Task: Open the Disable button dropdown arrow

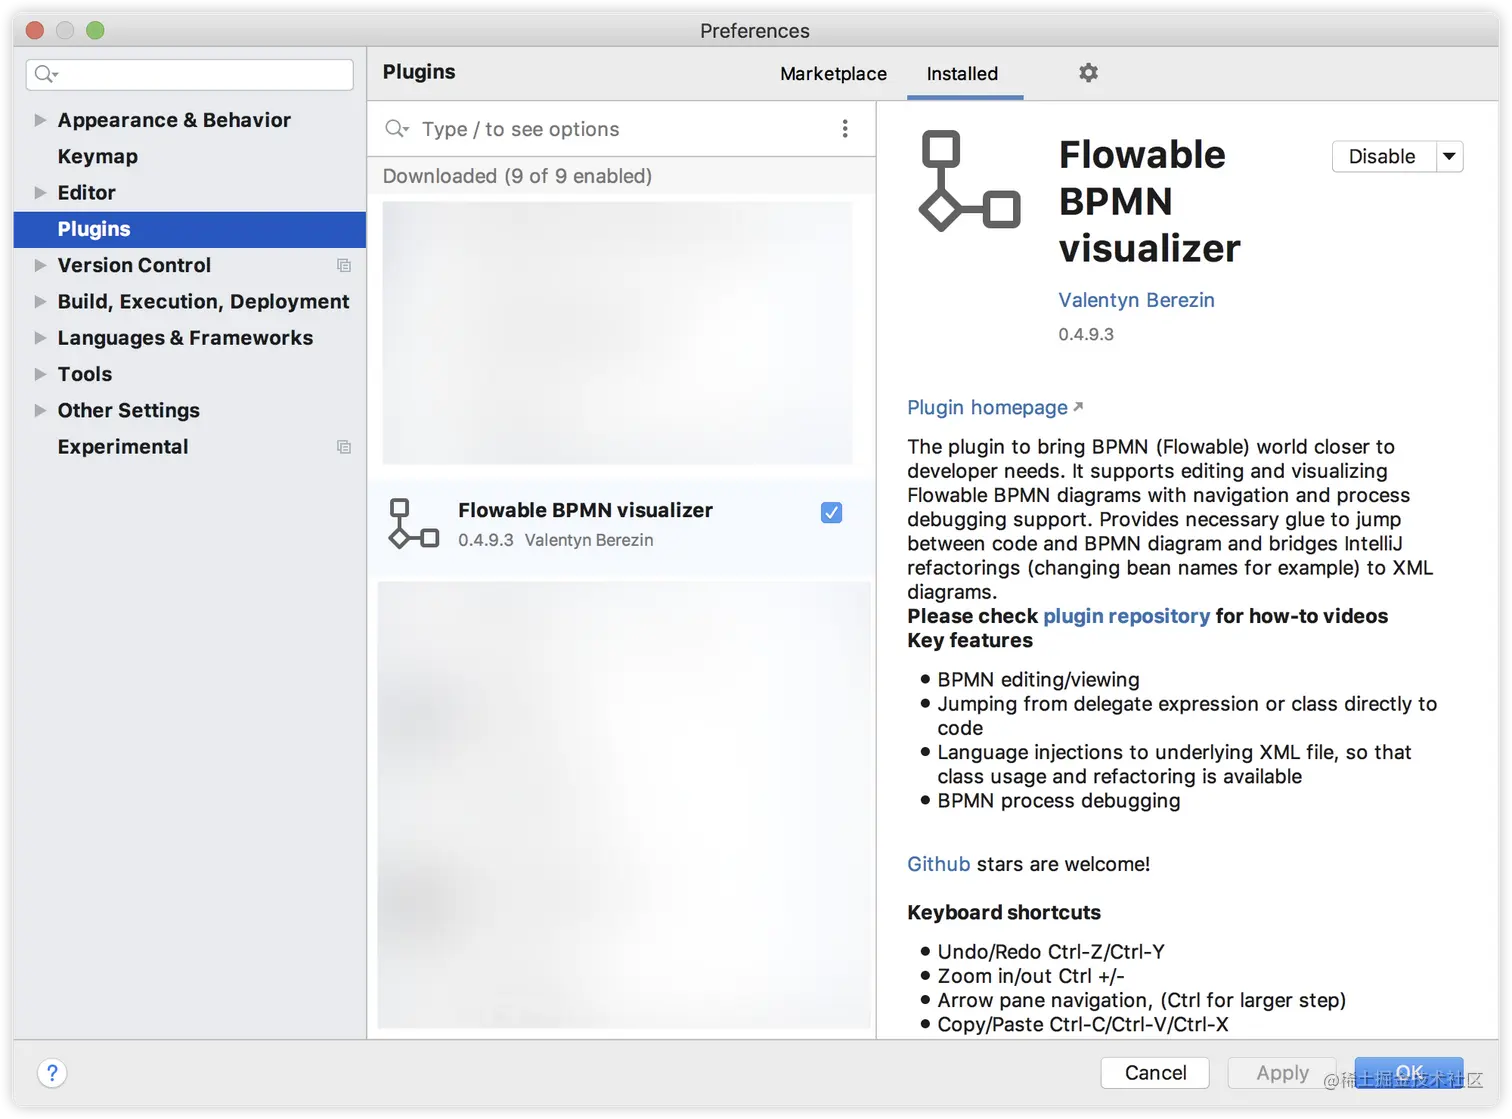Action: pyautogui.click(x=1449, y=156)
